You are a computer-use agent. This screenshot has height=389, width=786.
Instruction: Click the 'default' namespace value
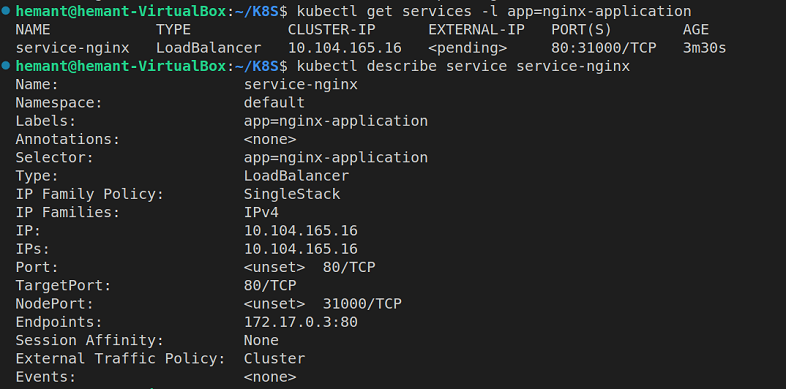(274, 103)
